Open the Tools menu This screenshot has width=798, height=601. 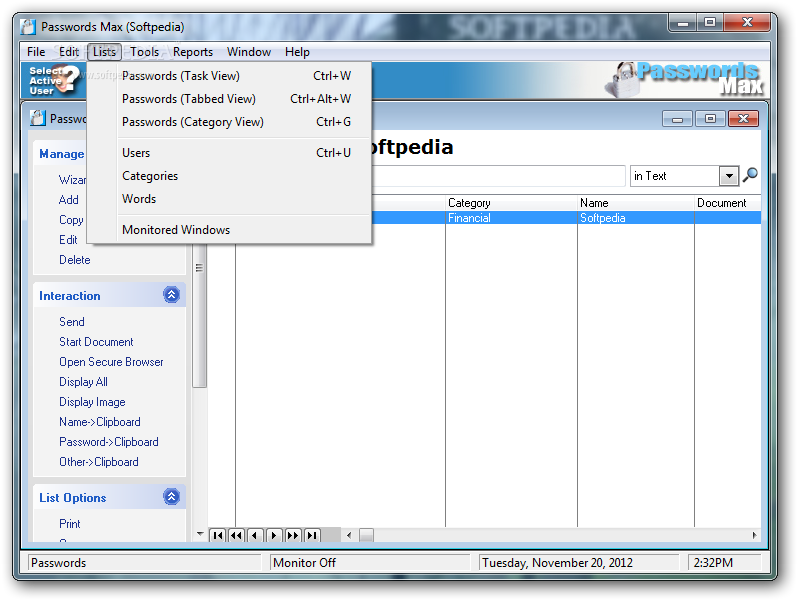click(x=145, y=52)
